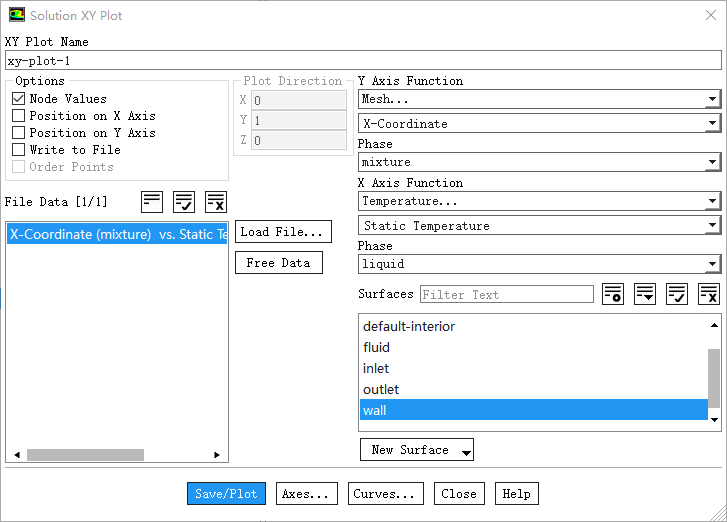Viewport: 727px width, 522px height.
Task: Check the Write to File option
Action: pyautogui.click(x=19, y=150)
